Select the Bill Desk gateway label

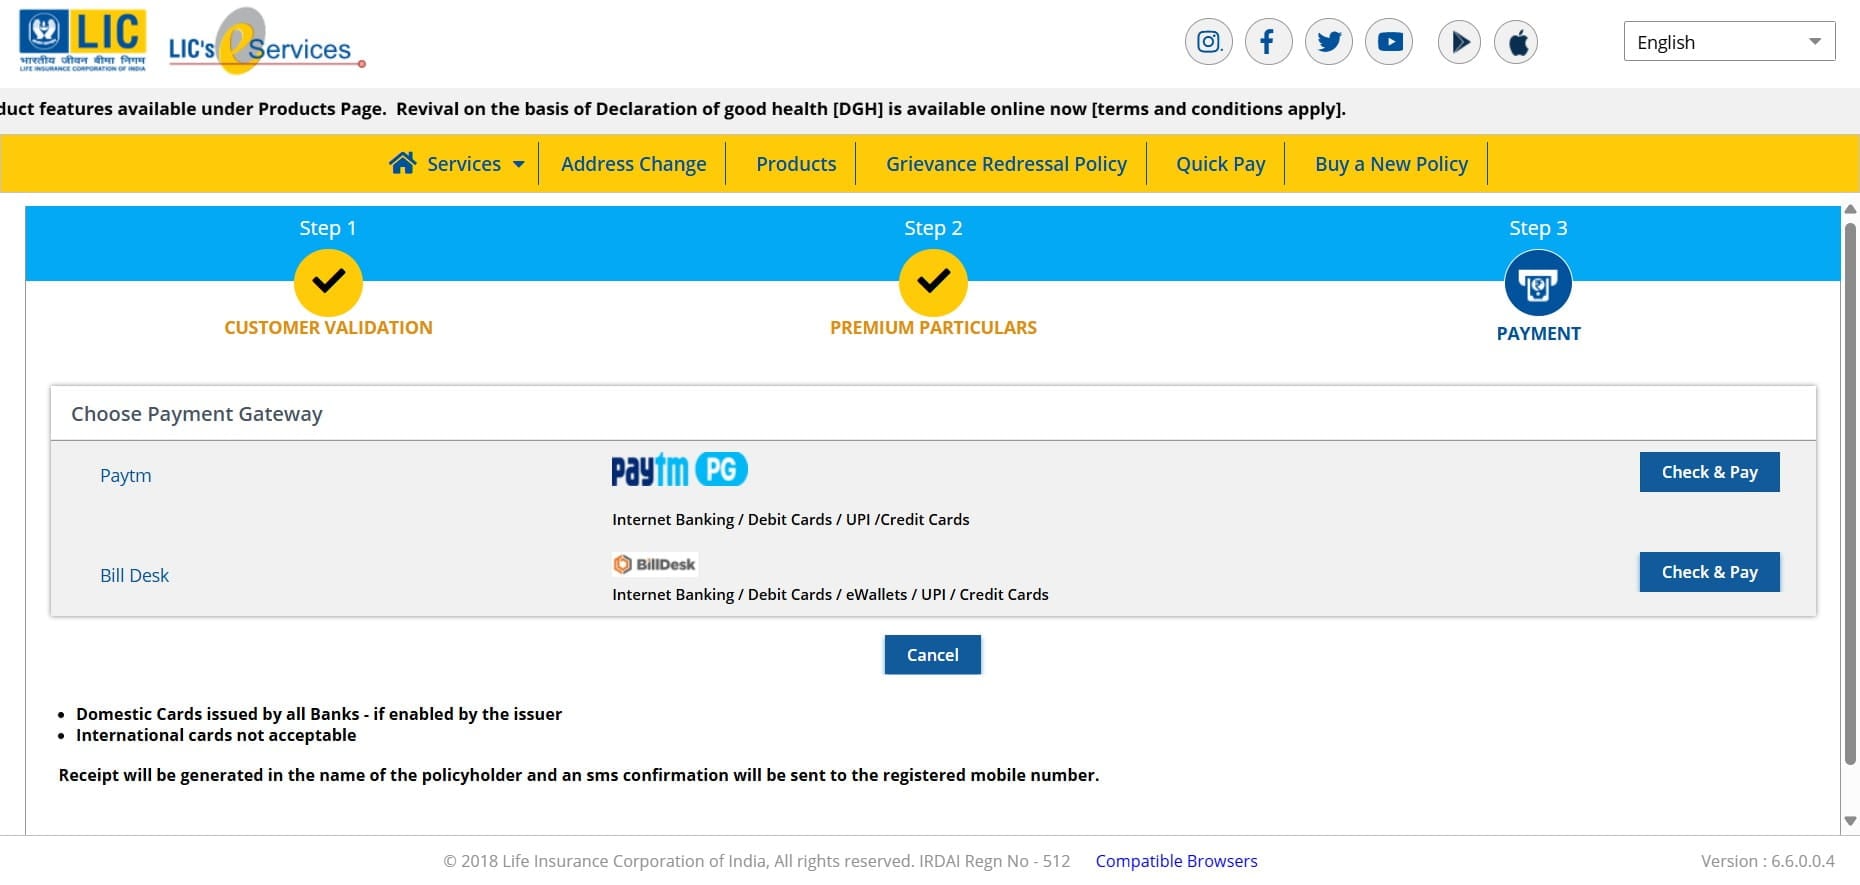(134, 575)
